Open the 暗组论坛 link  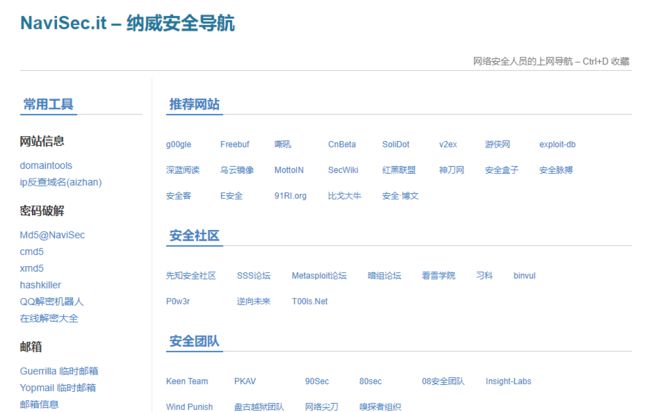384,276
